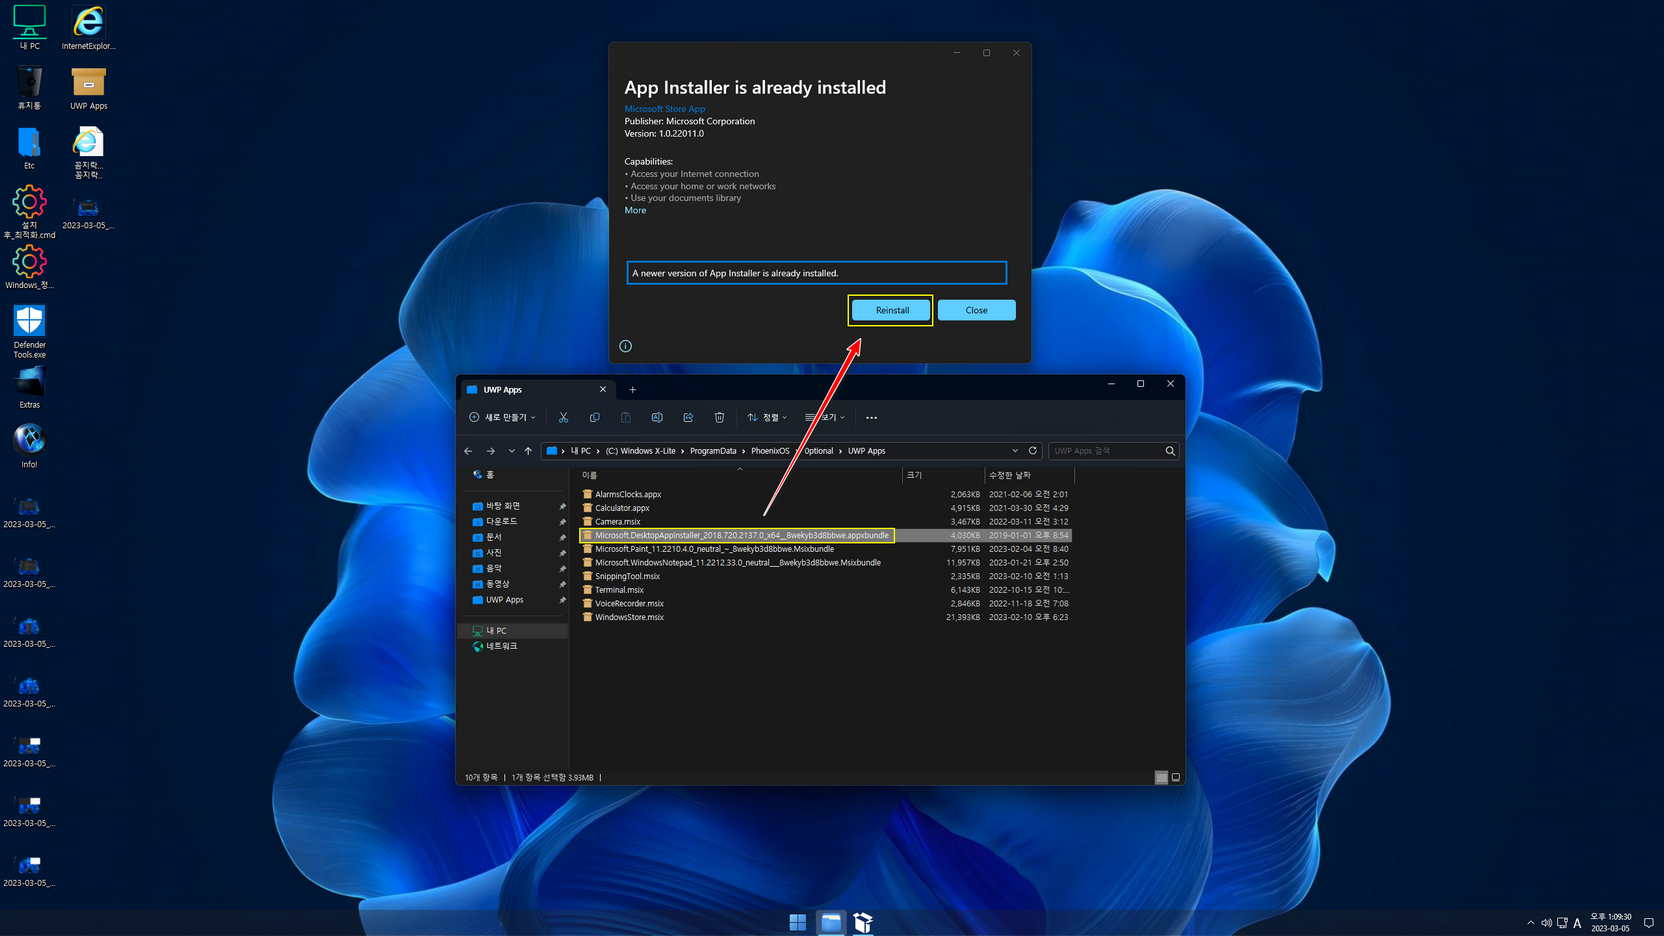Click the already-installed message text box
Viewport: 1664px width, 936px height.
816,273
